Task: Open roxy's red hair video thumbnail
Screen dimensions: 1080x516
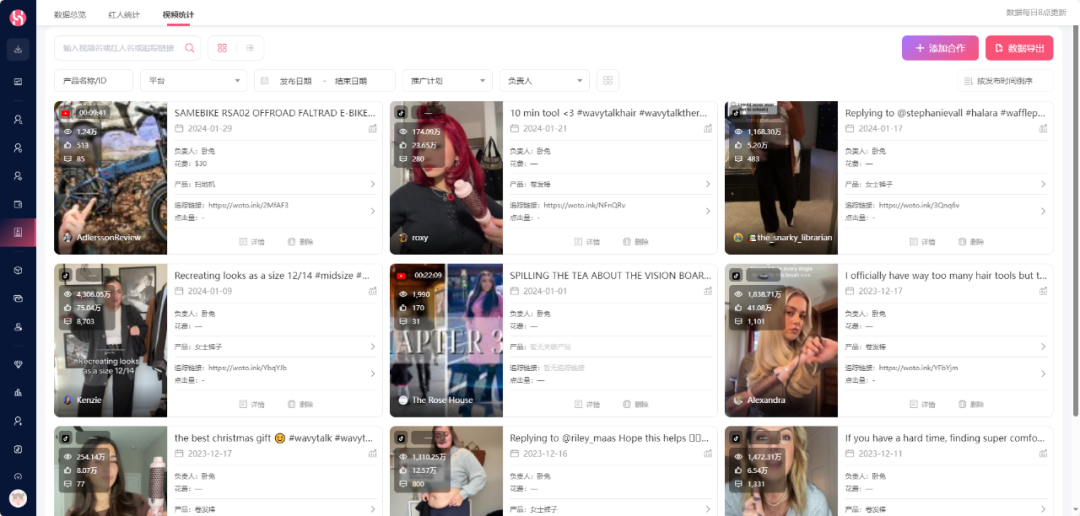Action: 446,178
